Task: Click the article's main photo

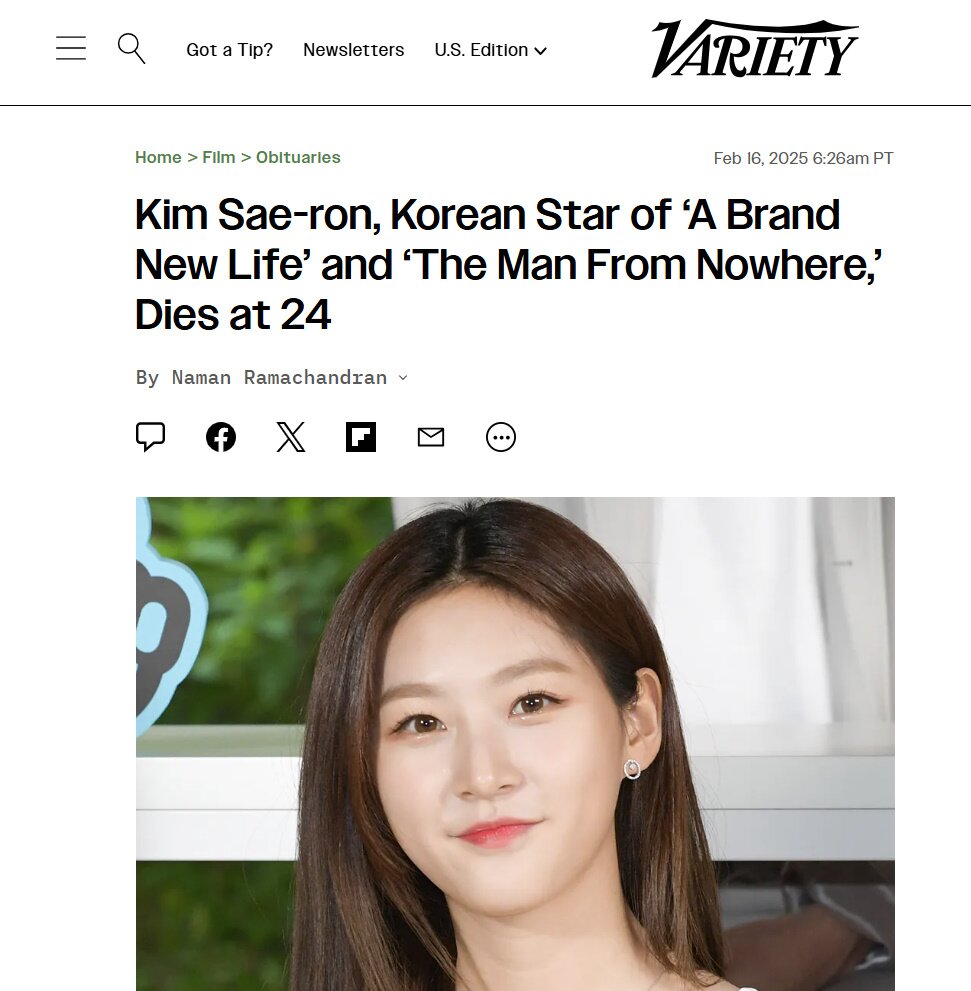Action: point(515,743)
